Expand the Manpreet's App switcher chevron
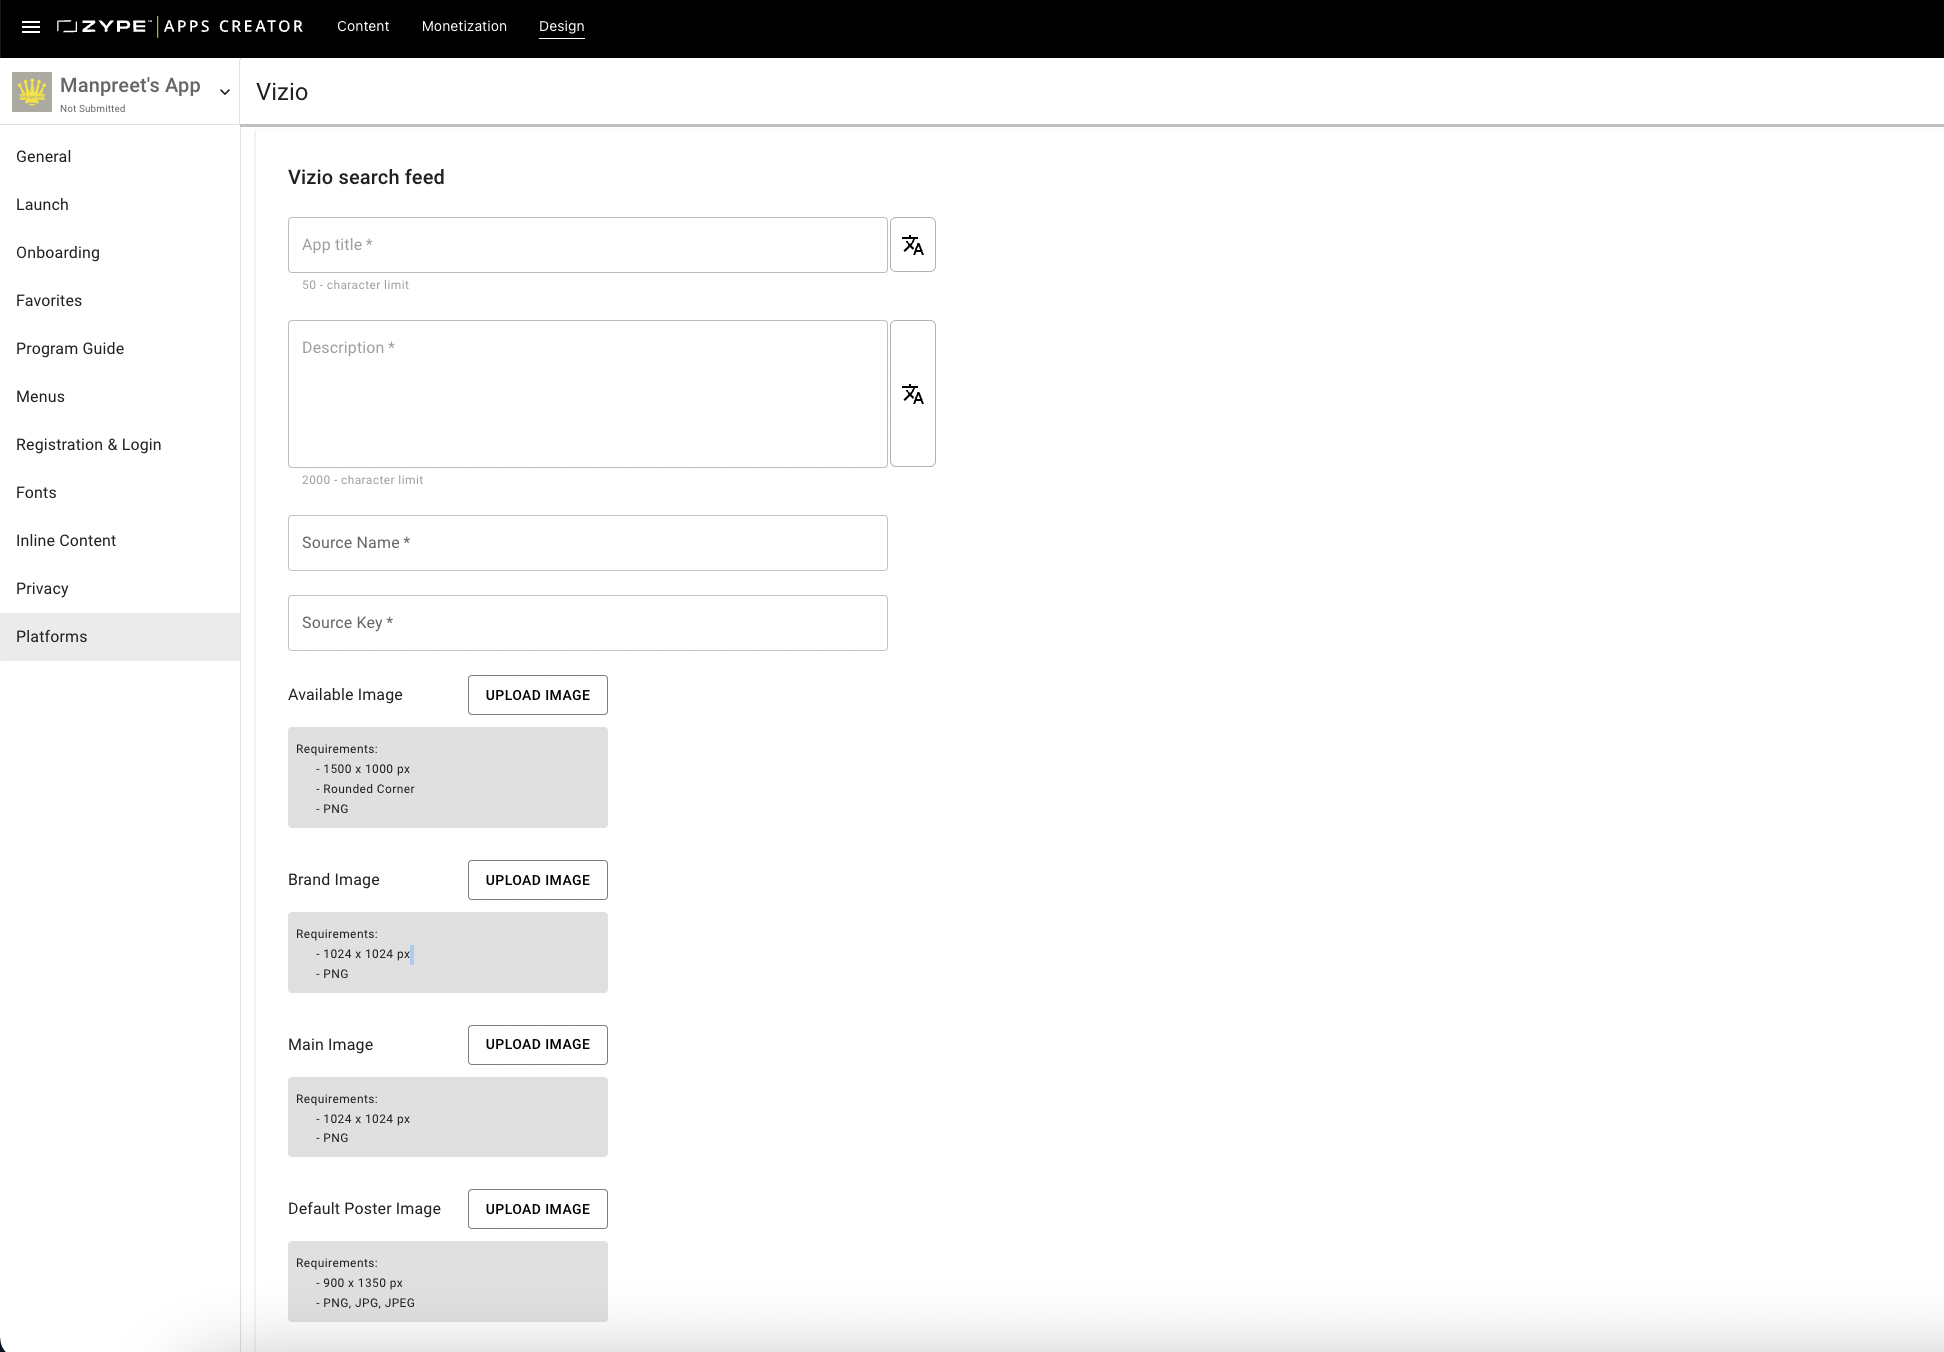 click(225, 92)
